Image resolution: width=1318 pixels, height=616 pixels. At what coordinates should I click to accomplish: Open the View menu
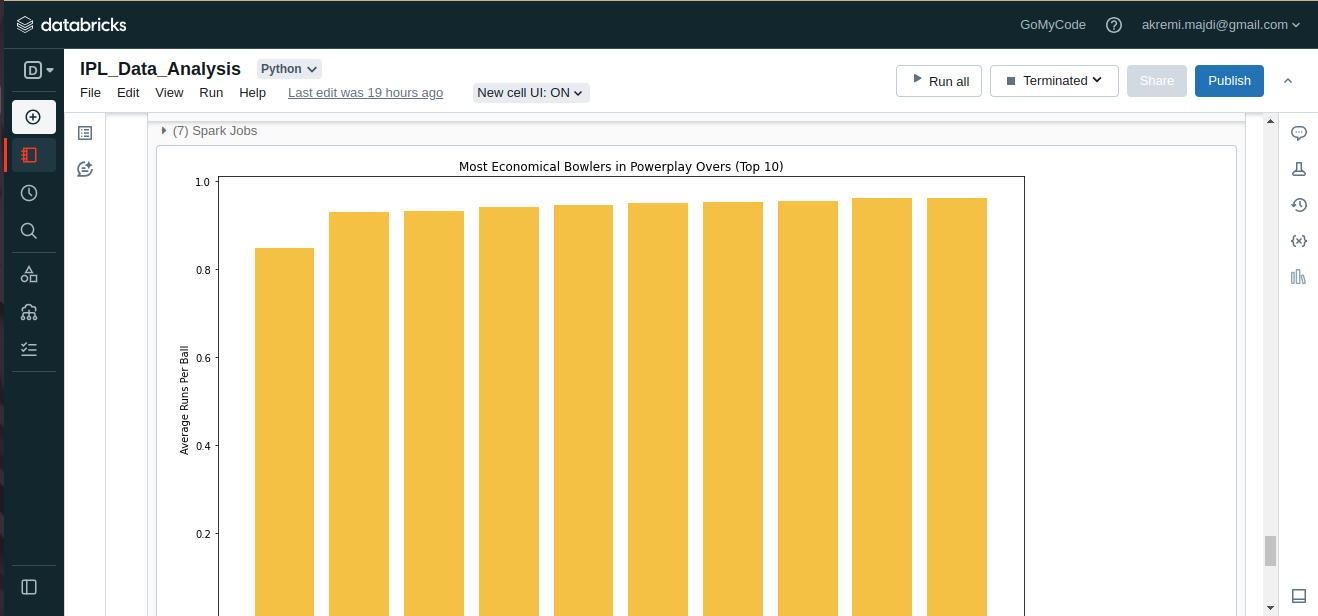pos(169,93)
